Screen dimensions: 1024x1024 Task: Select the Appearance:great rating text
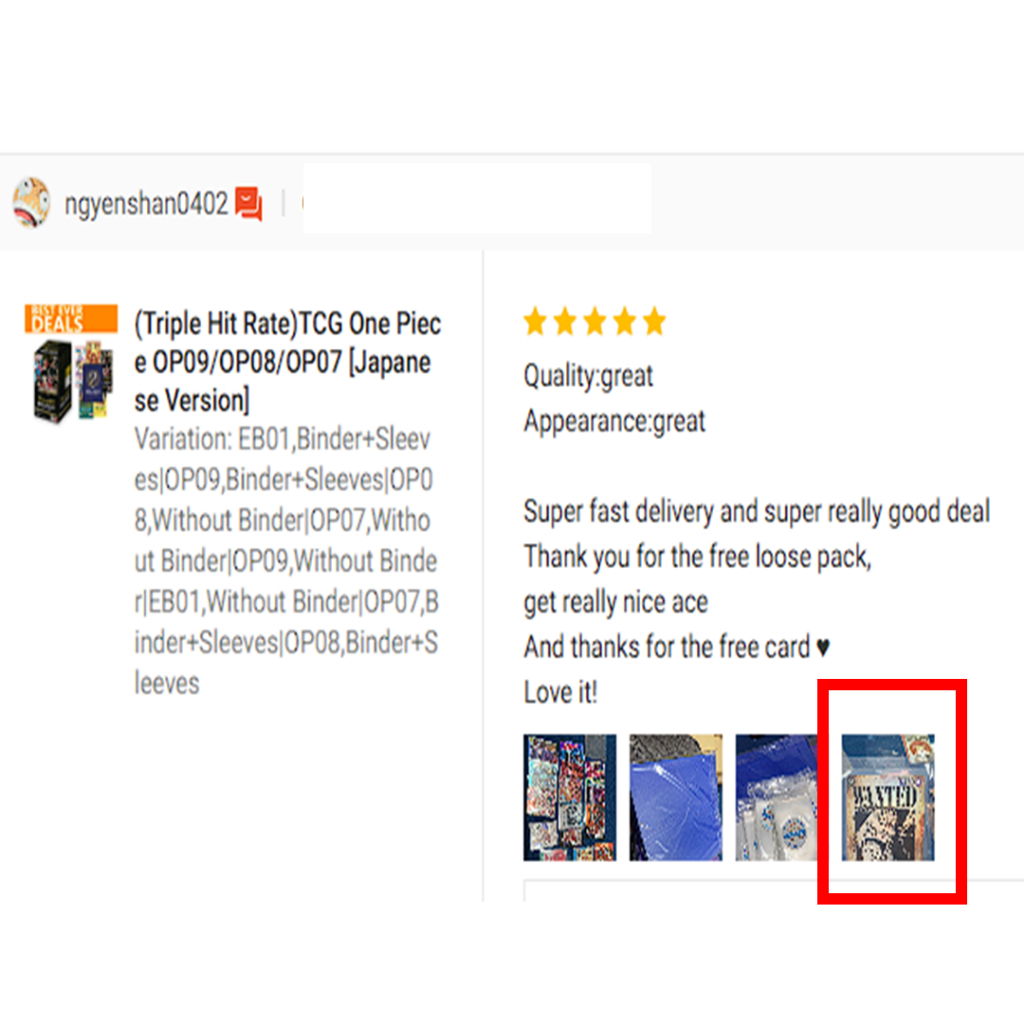pos(615,421)
